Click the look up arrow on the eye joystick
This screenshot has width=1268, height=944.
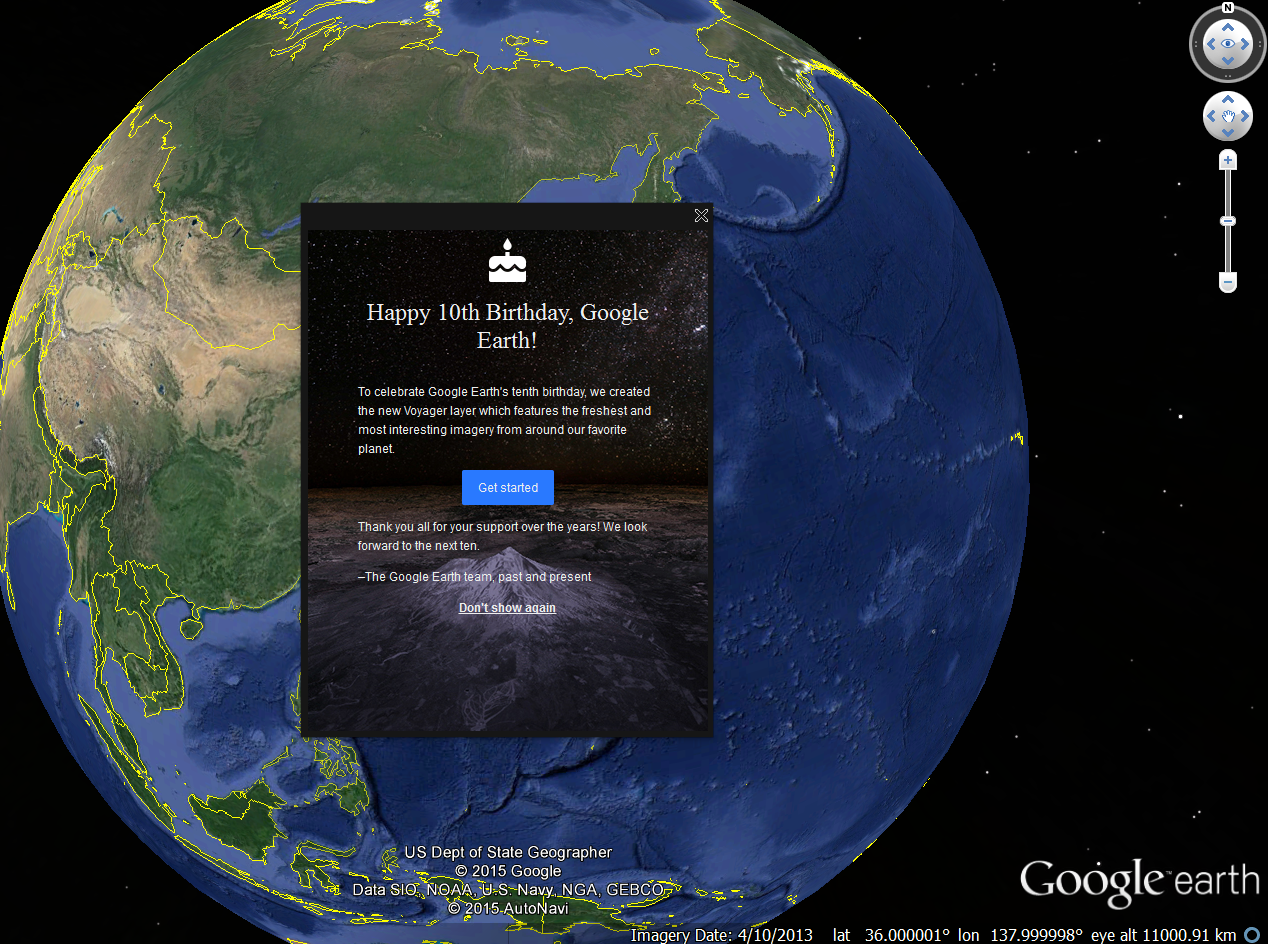tap(1228, 27)
